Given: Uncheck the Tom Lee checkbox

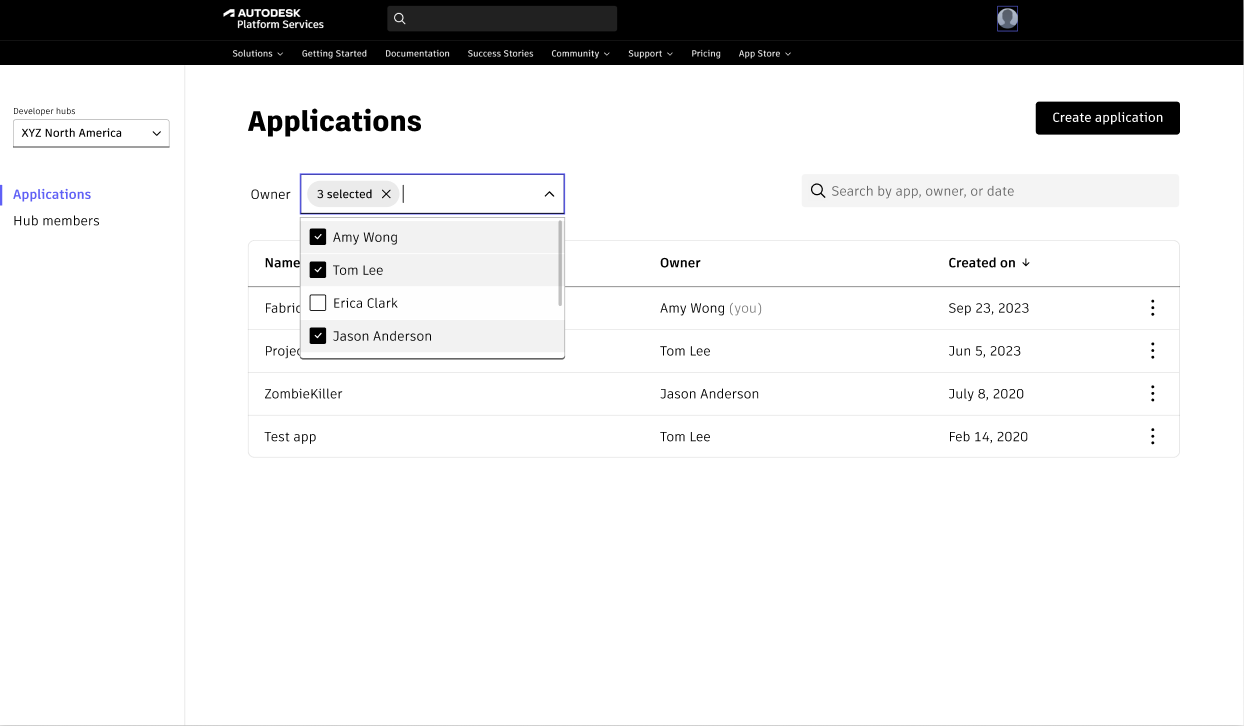Looking at the screenshot, I should [318, 270].
